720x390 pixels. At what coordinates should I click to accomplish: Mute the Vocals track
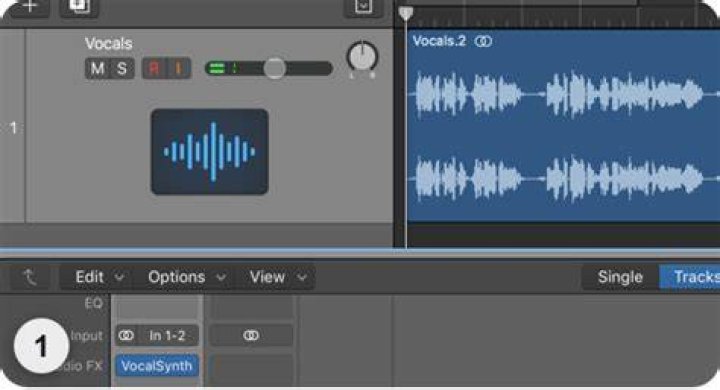97,68
